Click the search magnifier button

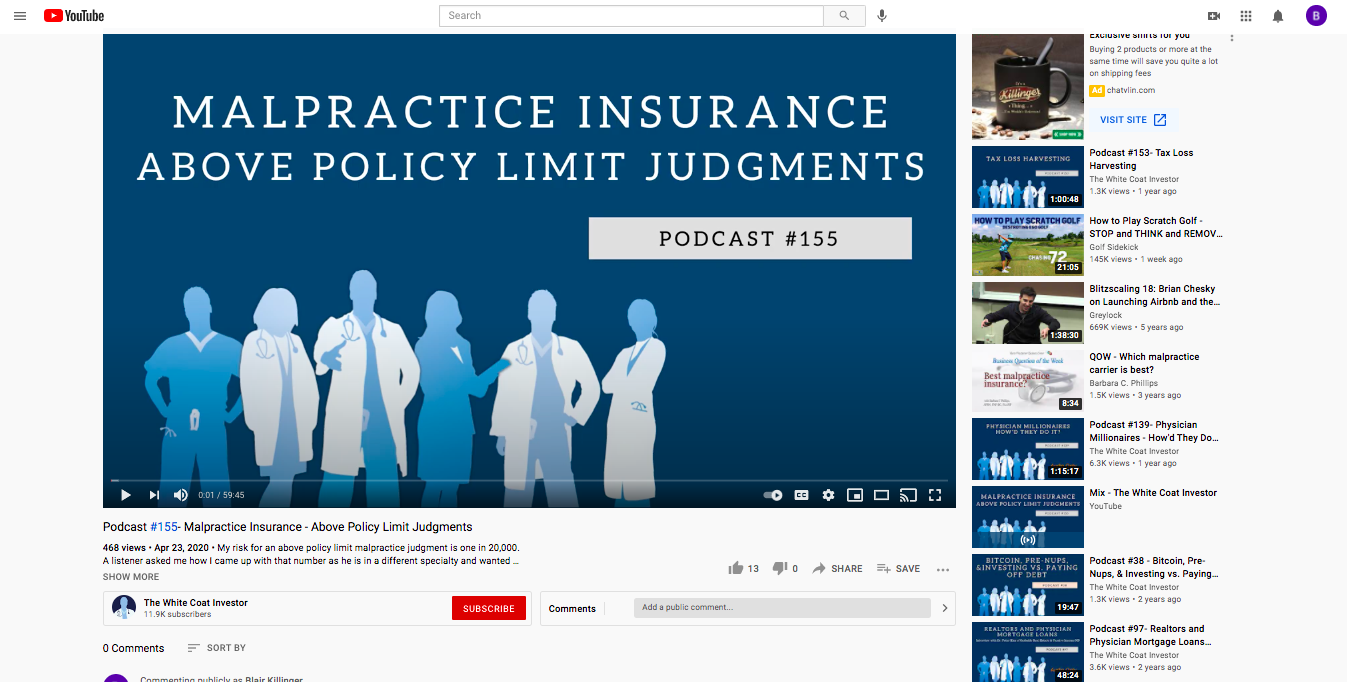pyautogui.click(x=845, y=16)
